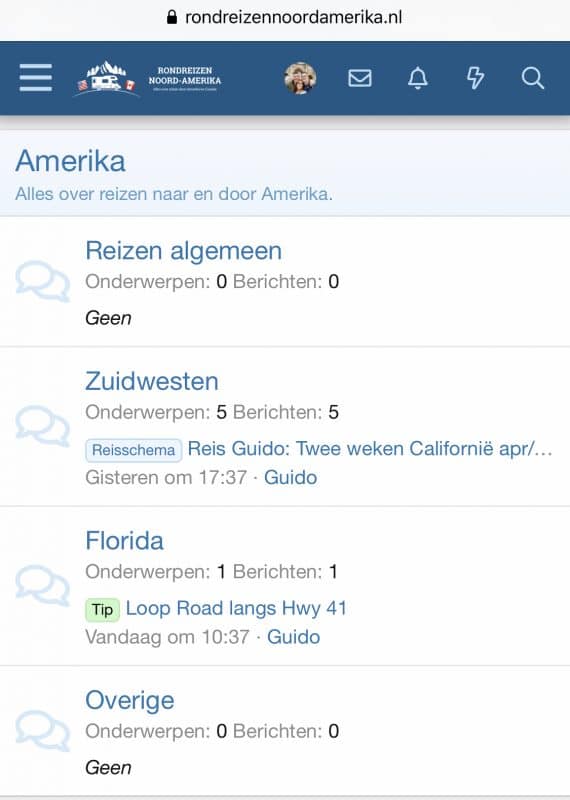Open the Reizen algemeen forum
Viewport: 570px width, 800px height.
coord(183,251)
